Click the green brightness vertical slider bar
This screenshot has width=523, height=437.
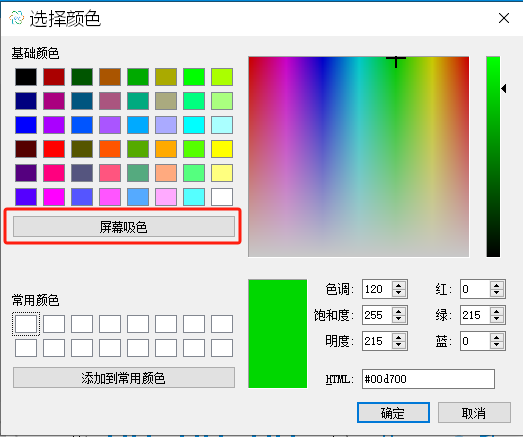(493, 157)
